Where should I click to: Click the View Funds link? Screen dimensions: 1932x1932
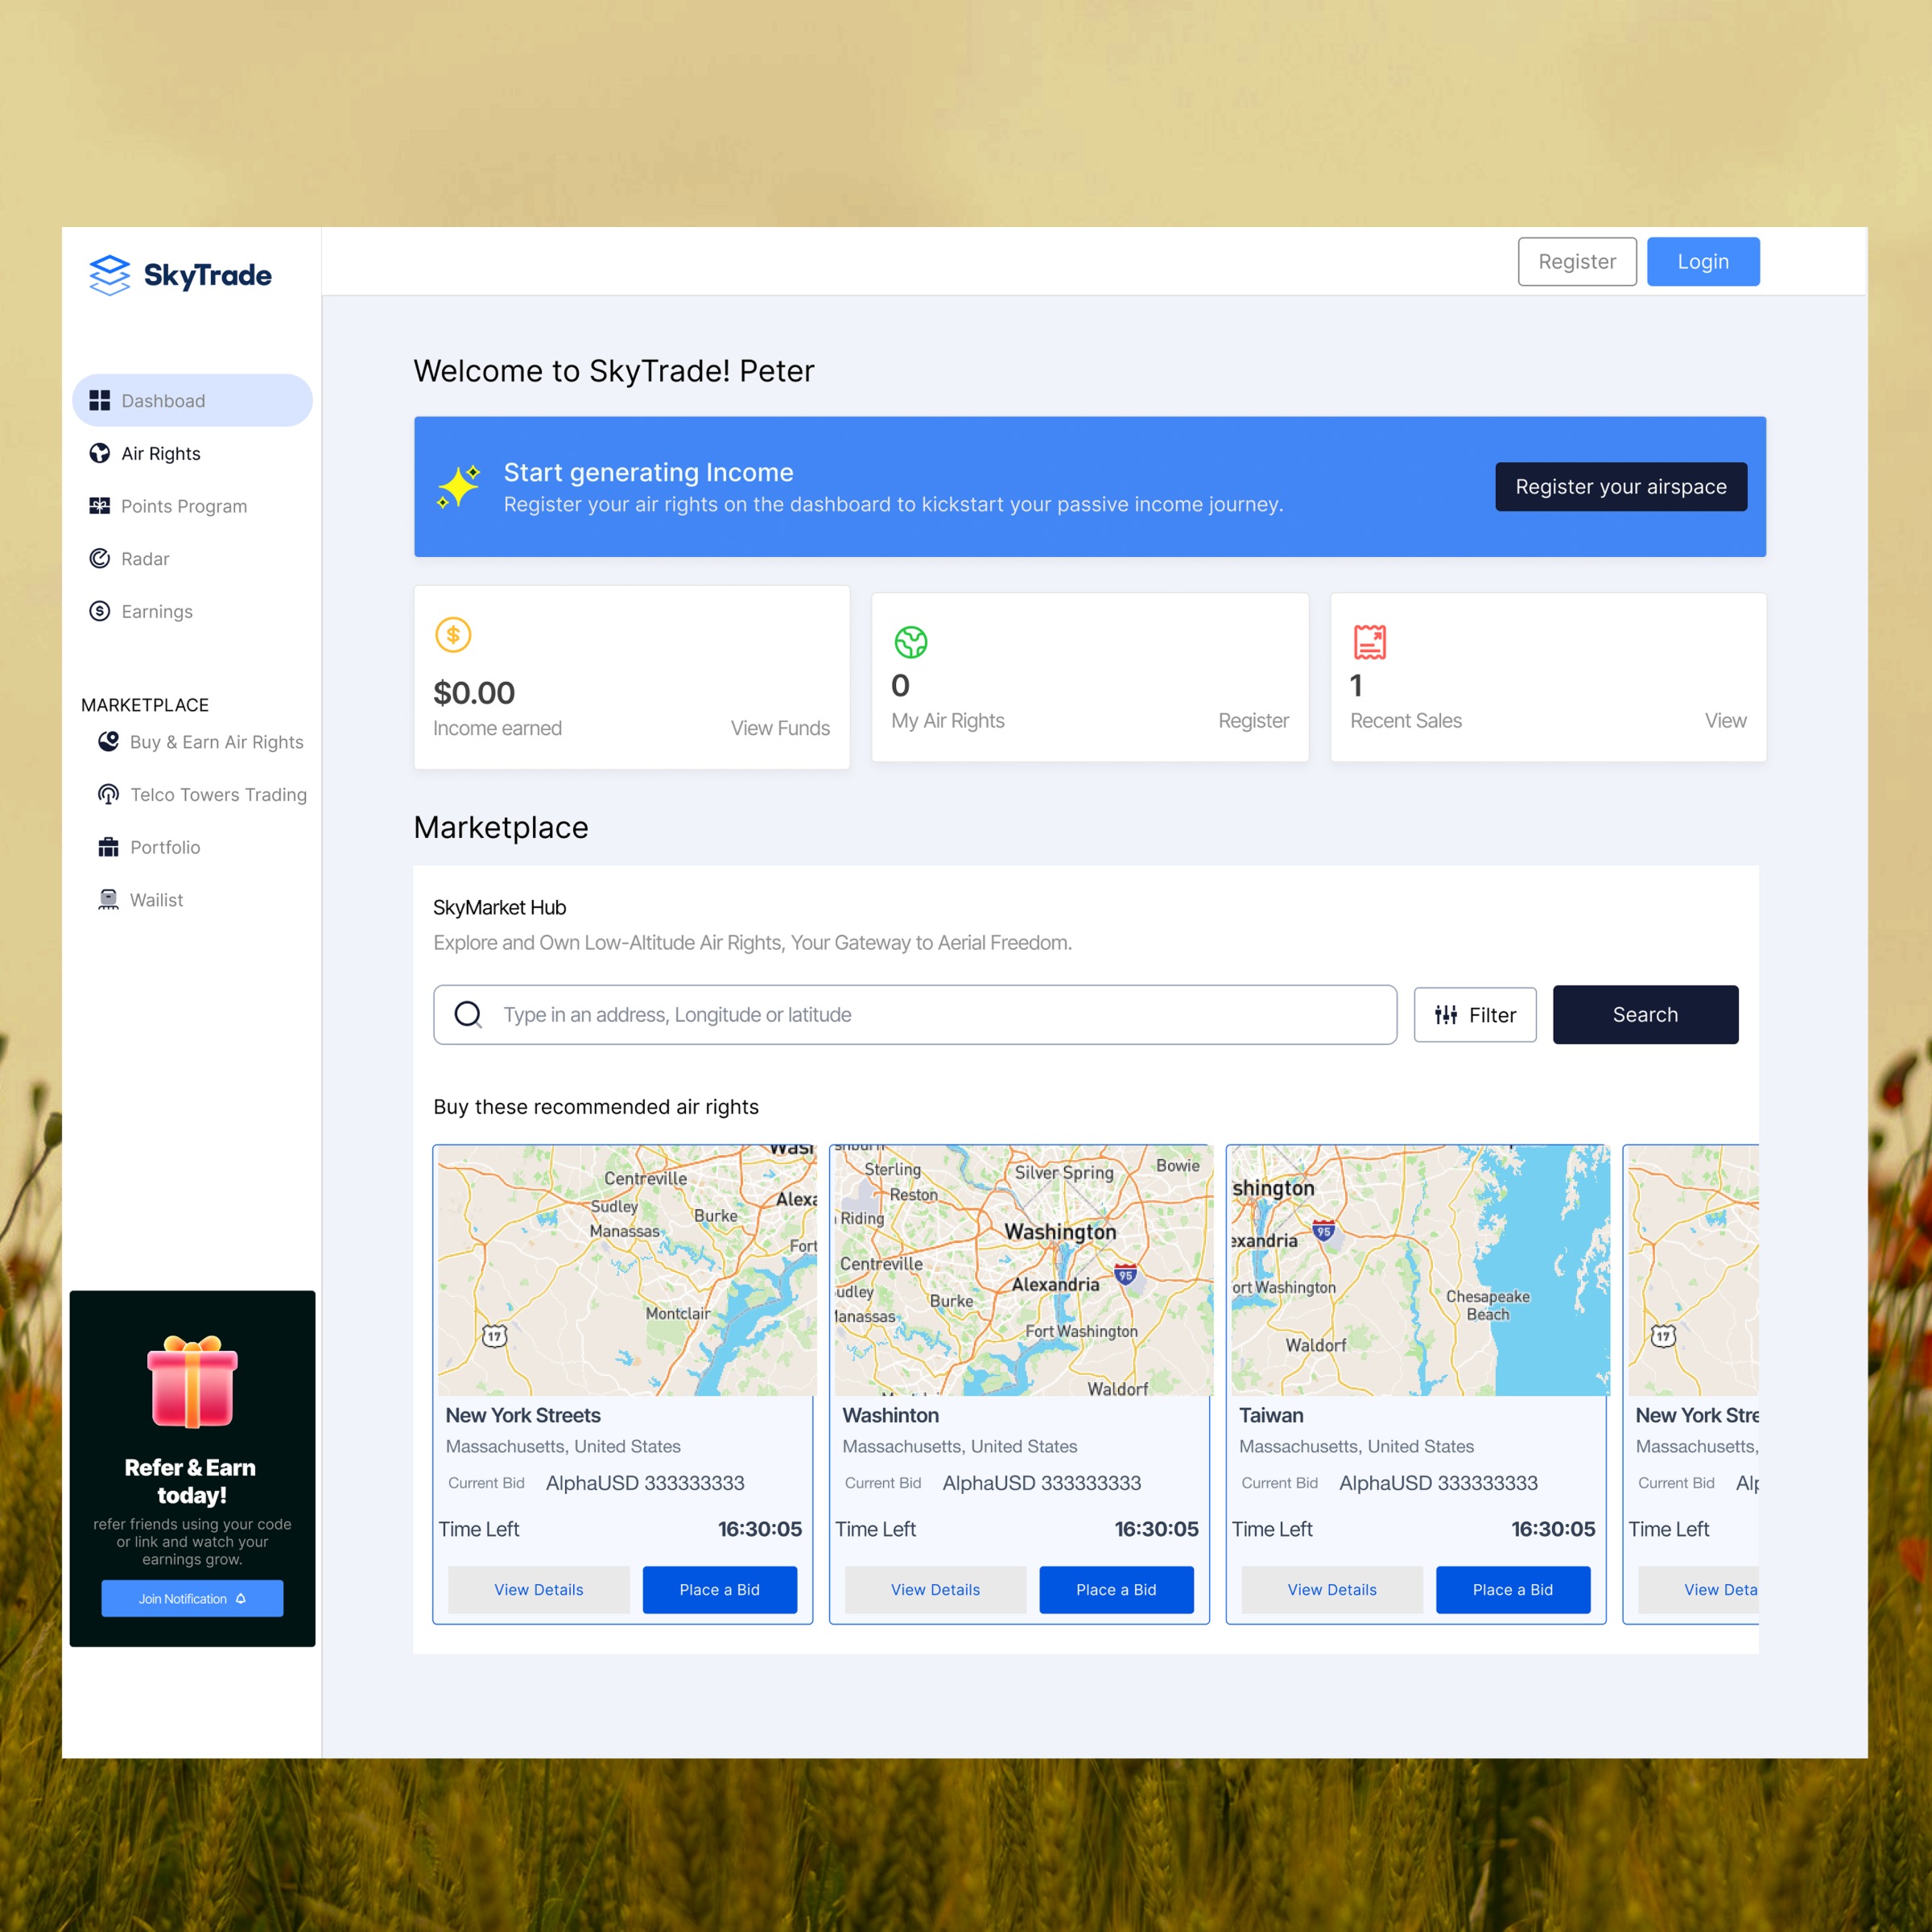click(779, 728)
